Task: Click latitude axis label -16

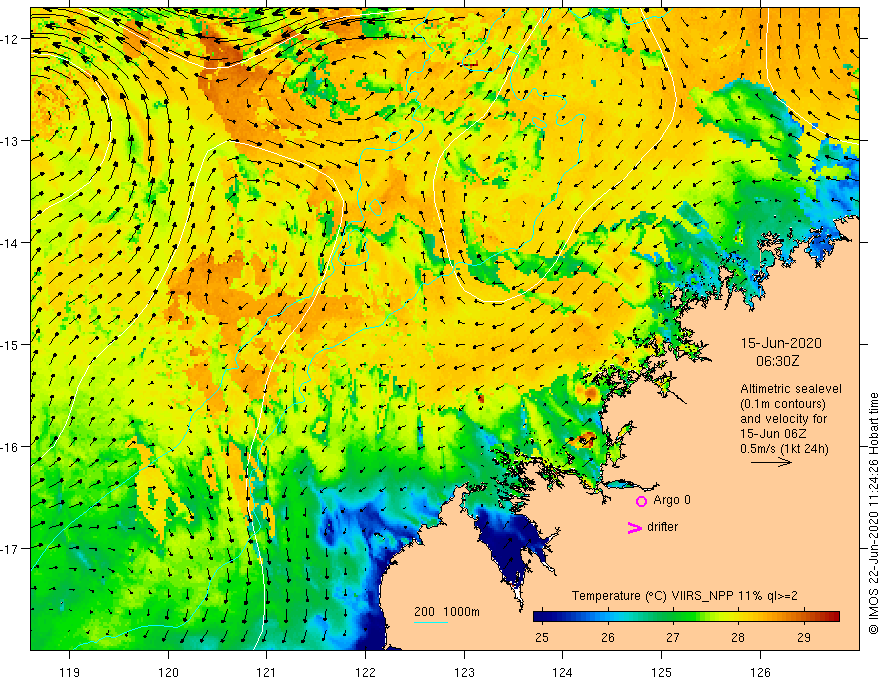Action: tap(10, 447)
